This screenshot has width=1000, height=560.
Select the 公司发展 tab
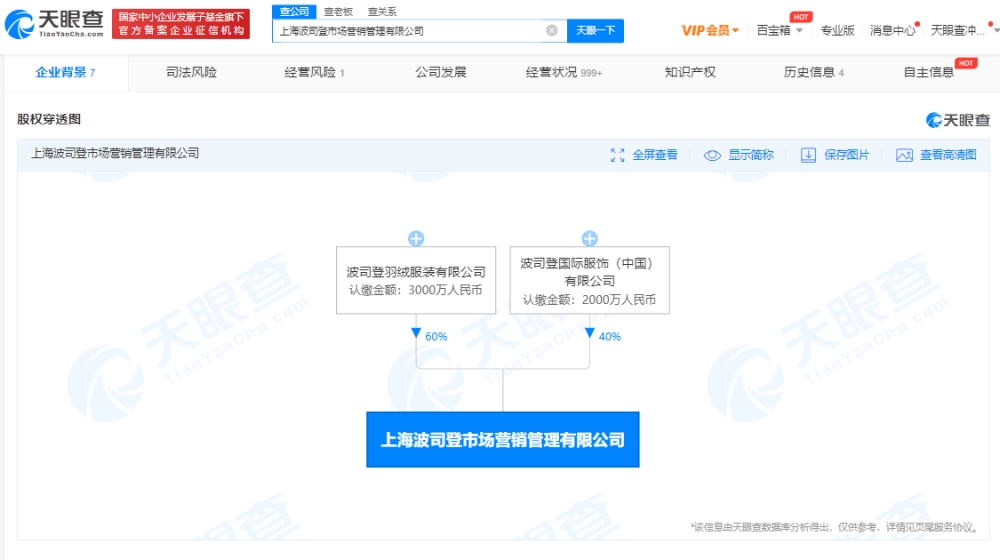pyautogui.click(x=441, y=72)
